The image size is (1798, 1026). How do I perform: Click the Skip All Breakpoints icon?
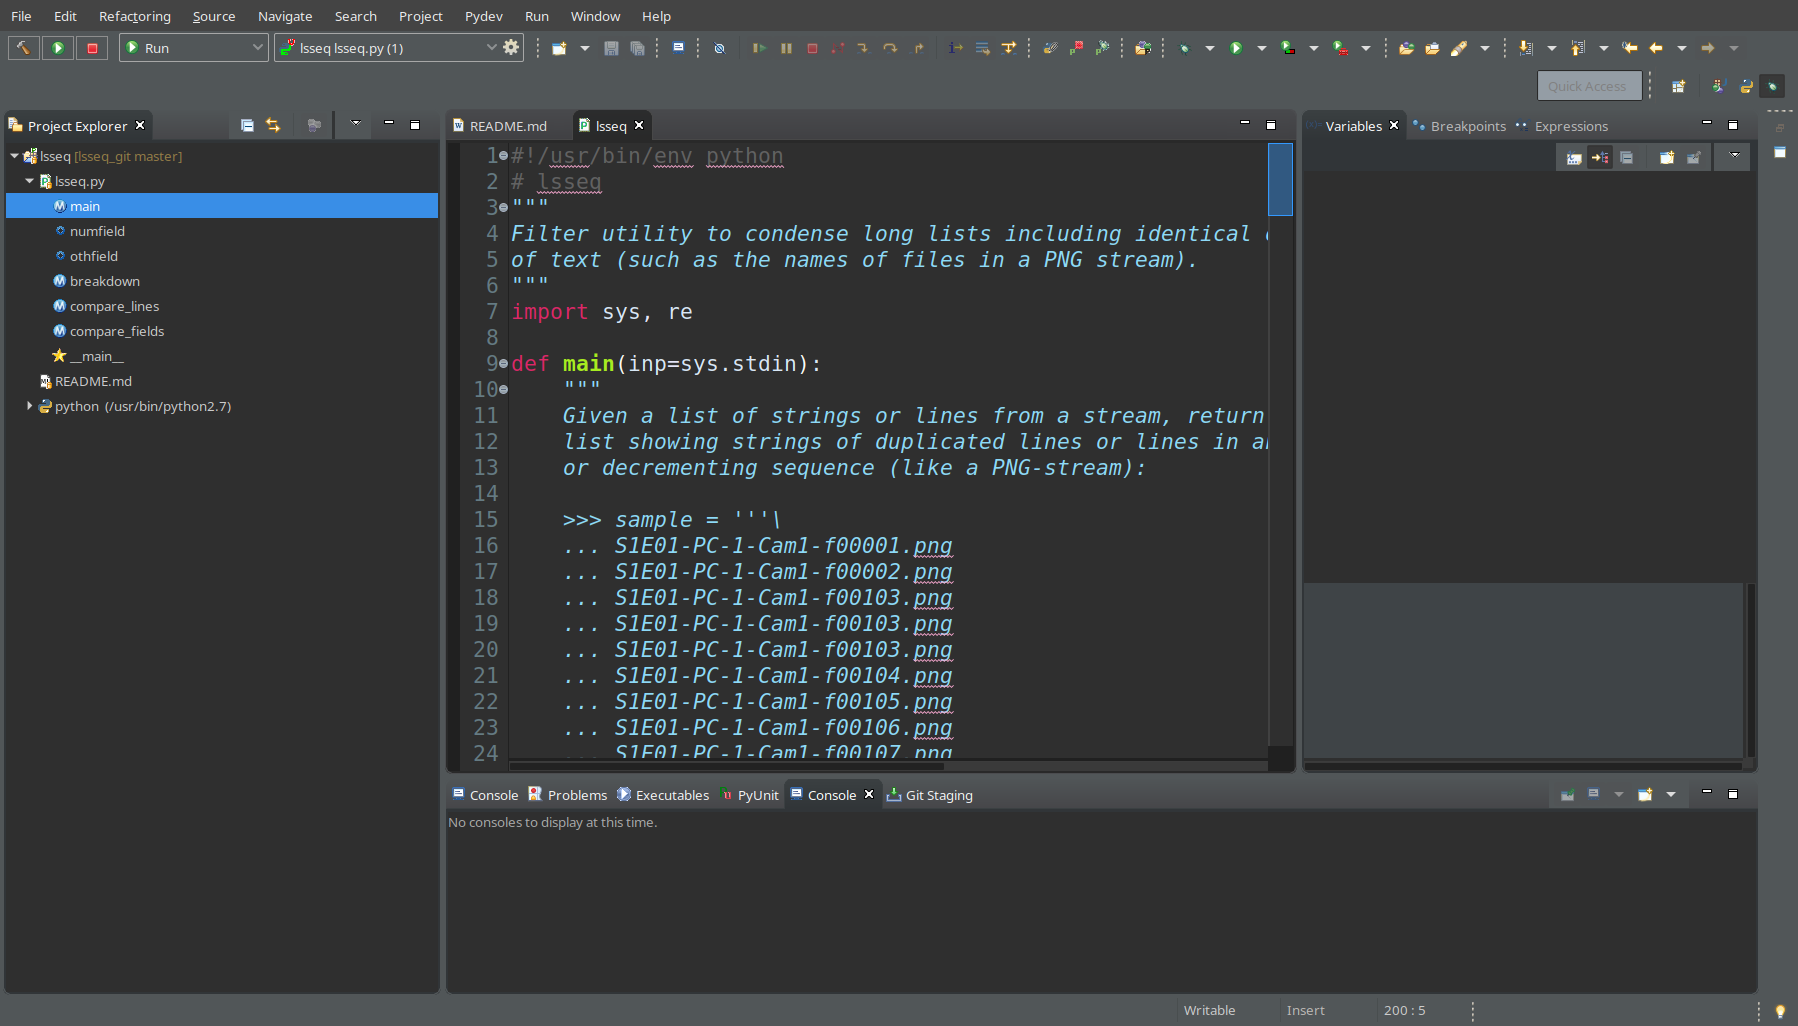coord(719,48)
